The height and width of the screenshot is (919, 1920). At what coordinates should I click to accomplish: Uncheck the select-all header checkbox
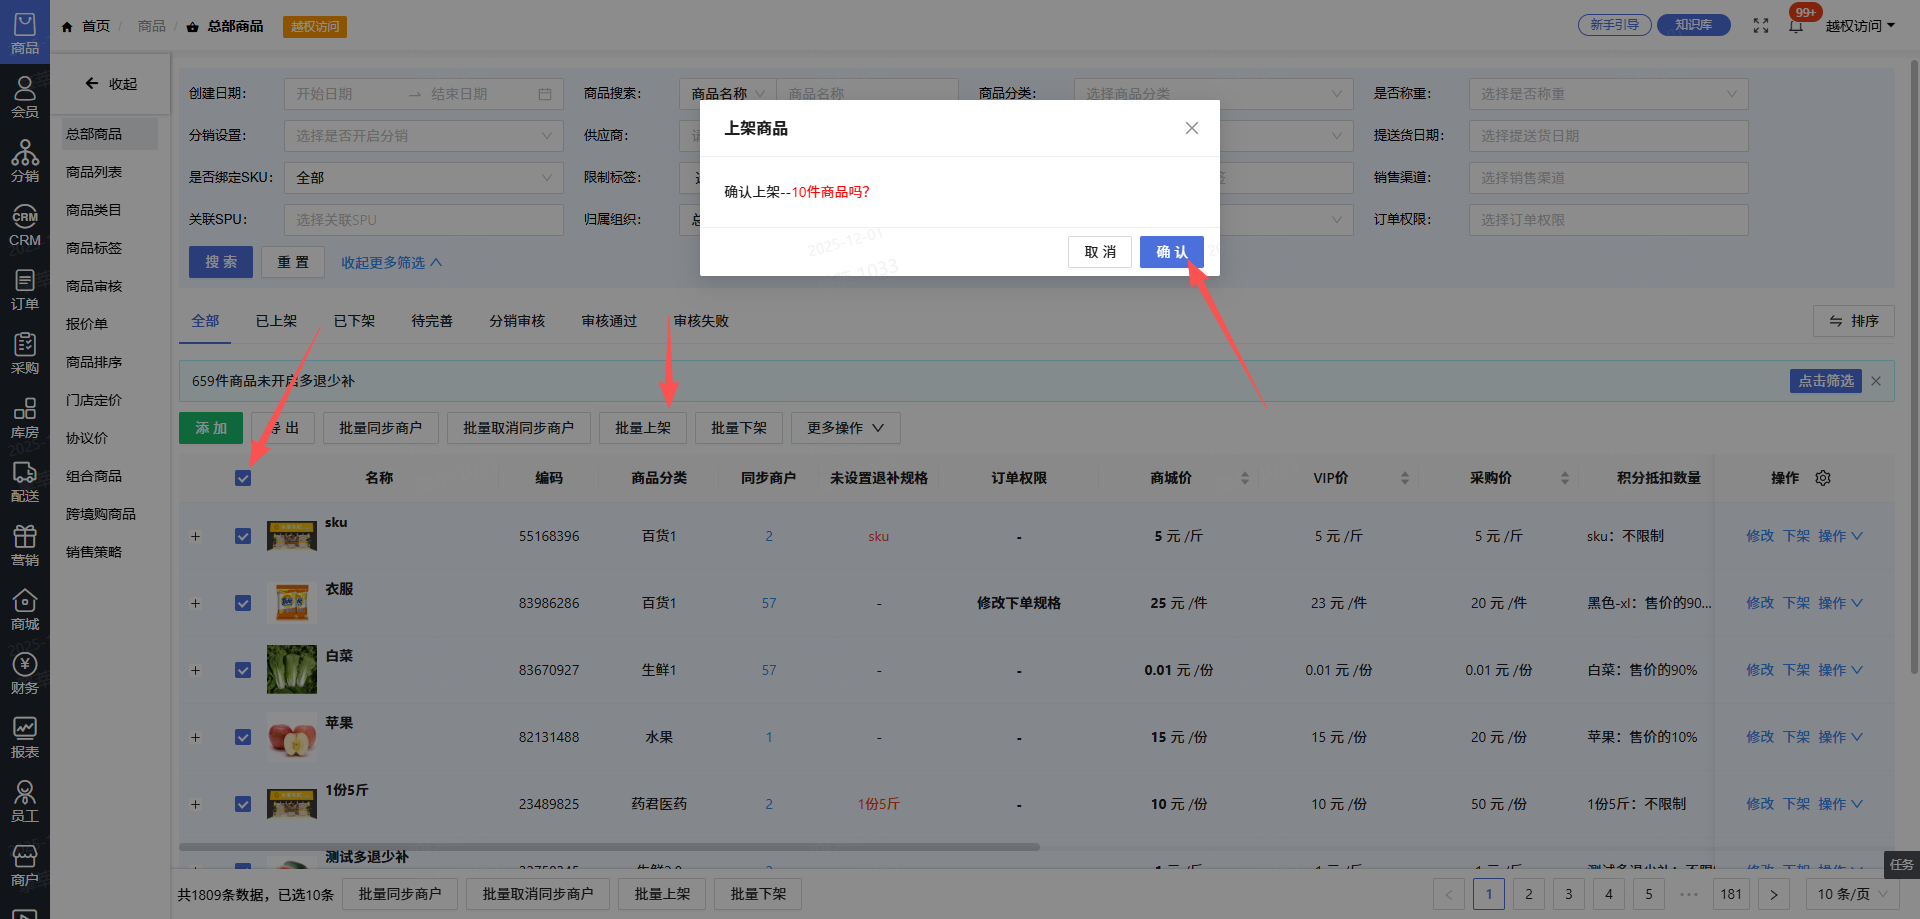pyautogui.click(x=243, y=478)
